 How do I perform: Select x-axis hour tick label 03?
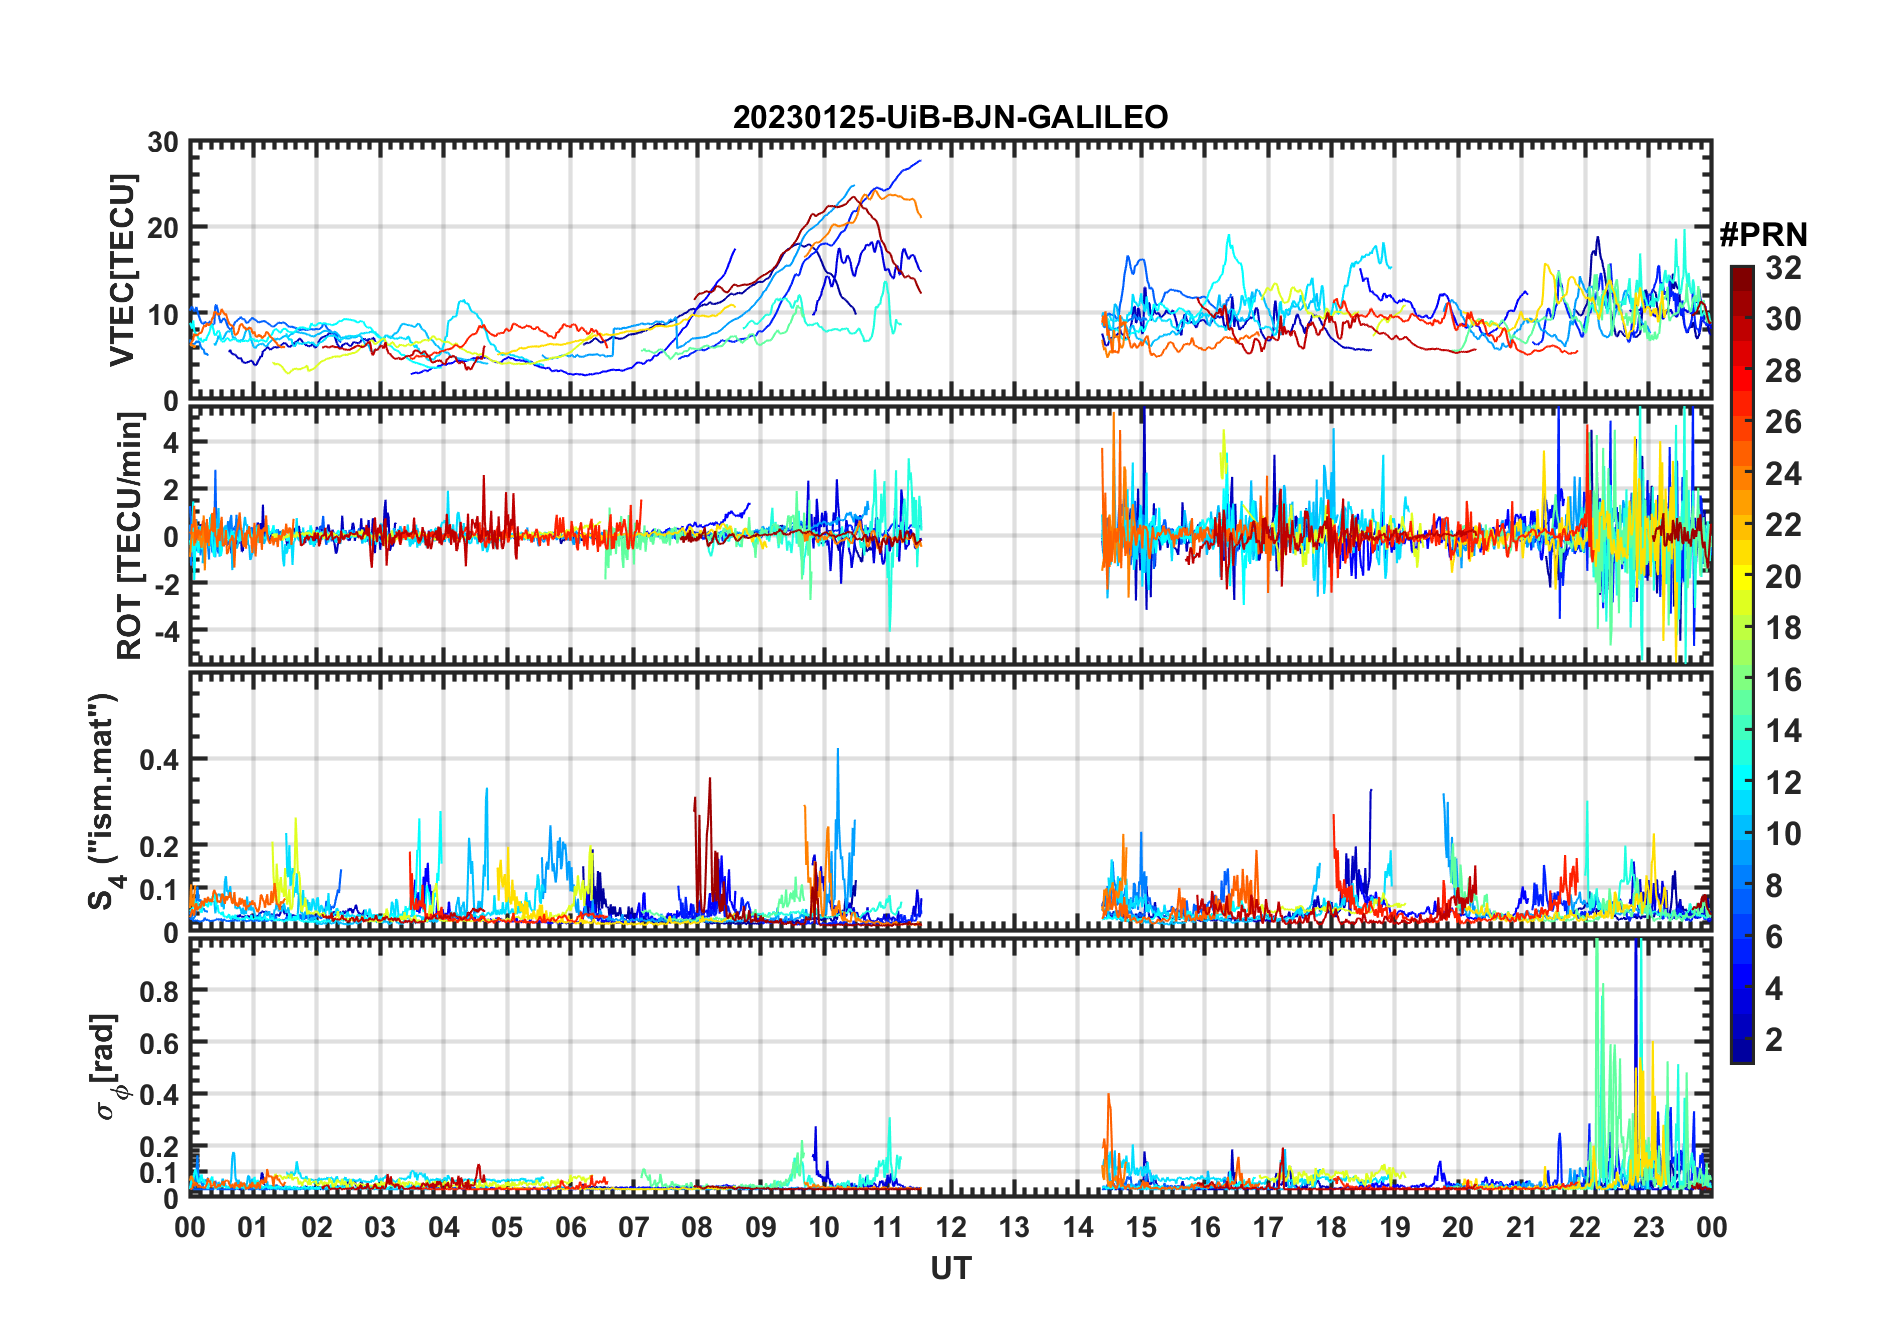click(x=380, y=1227)
